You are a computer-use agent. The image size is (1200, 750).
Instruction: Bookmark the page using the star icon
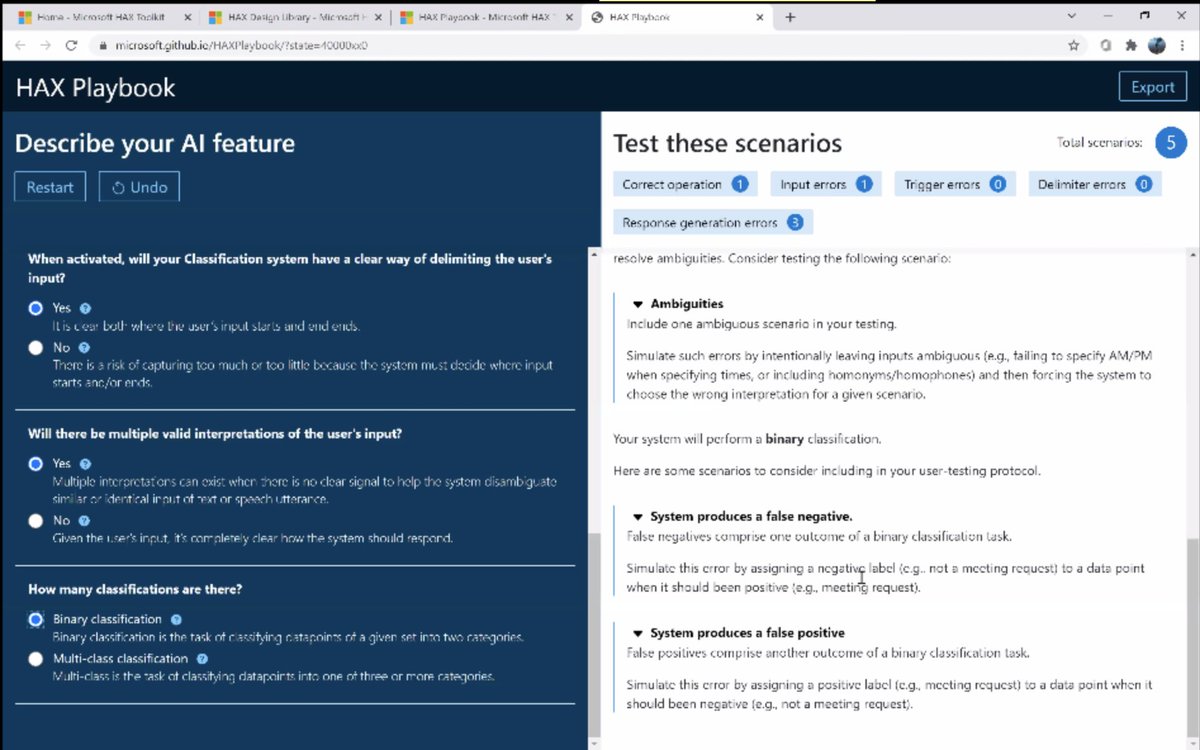point(1075,45)
